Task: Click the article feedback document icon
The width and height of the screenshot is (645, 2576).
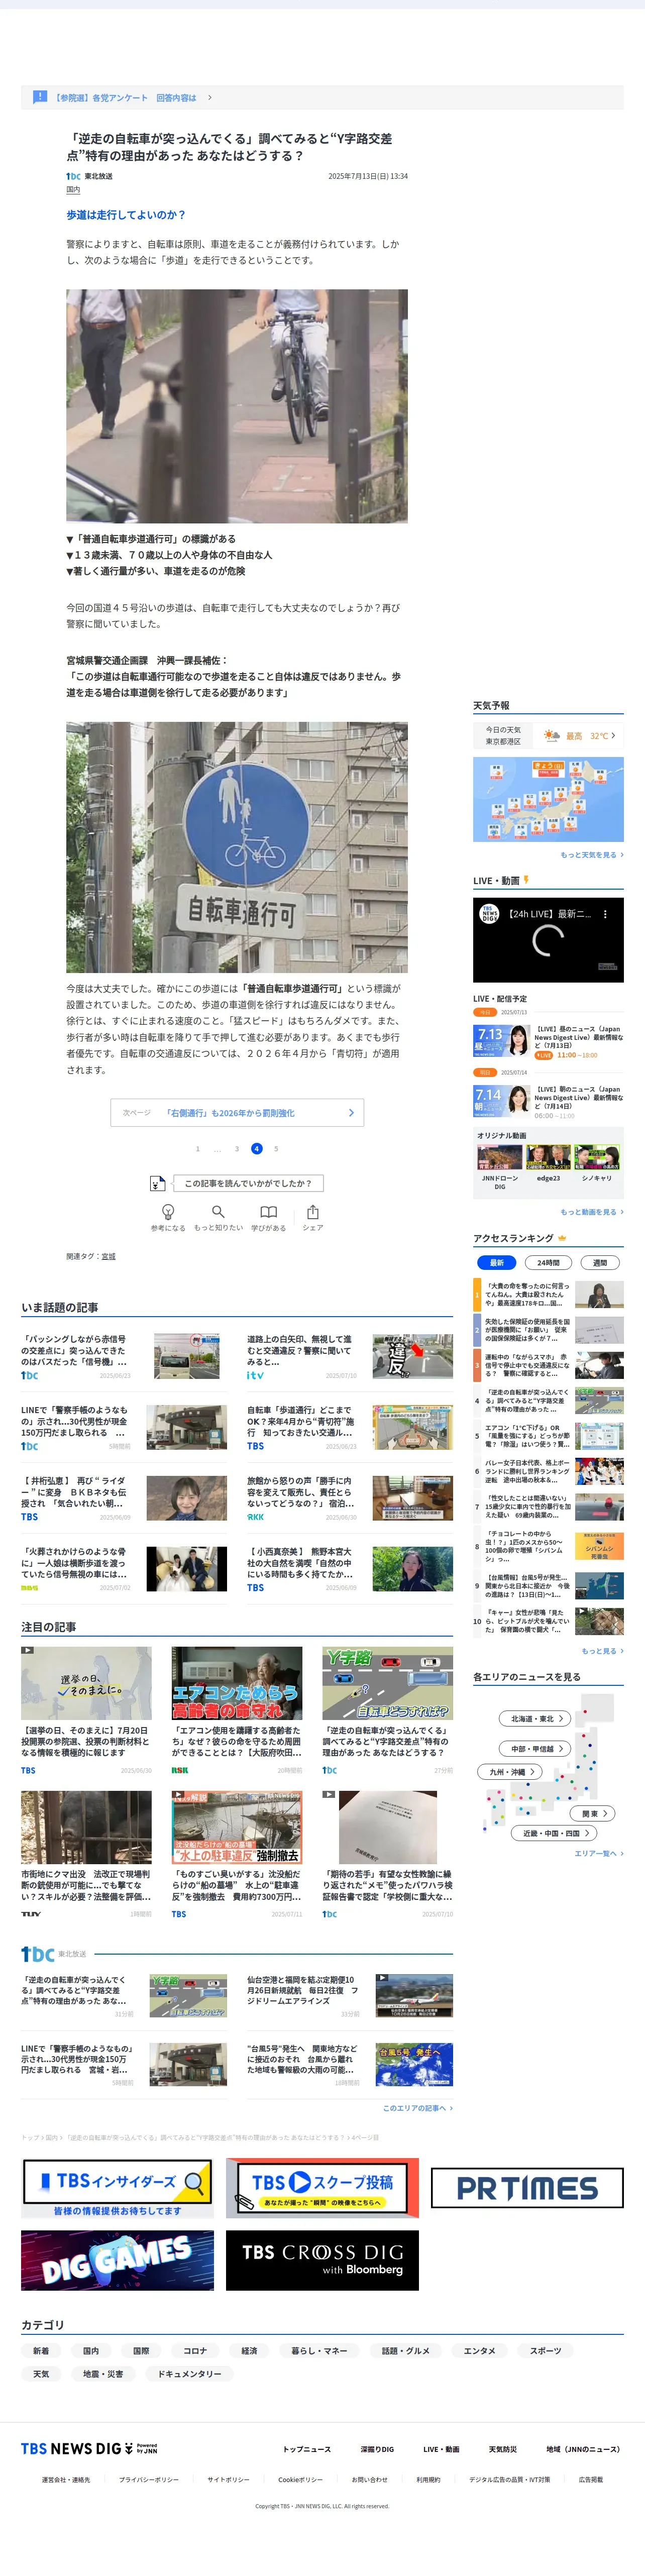Action: (x=157, y=1183)
